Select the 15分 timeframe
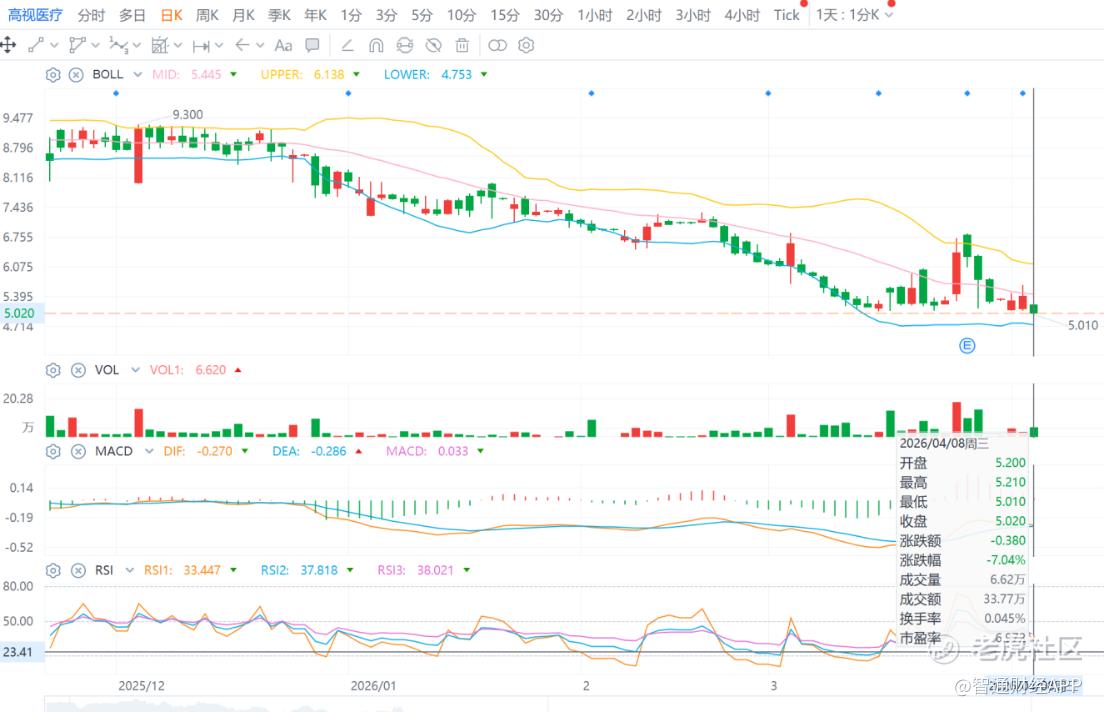 click(505, 15)
